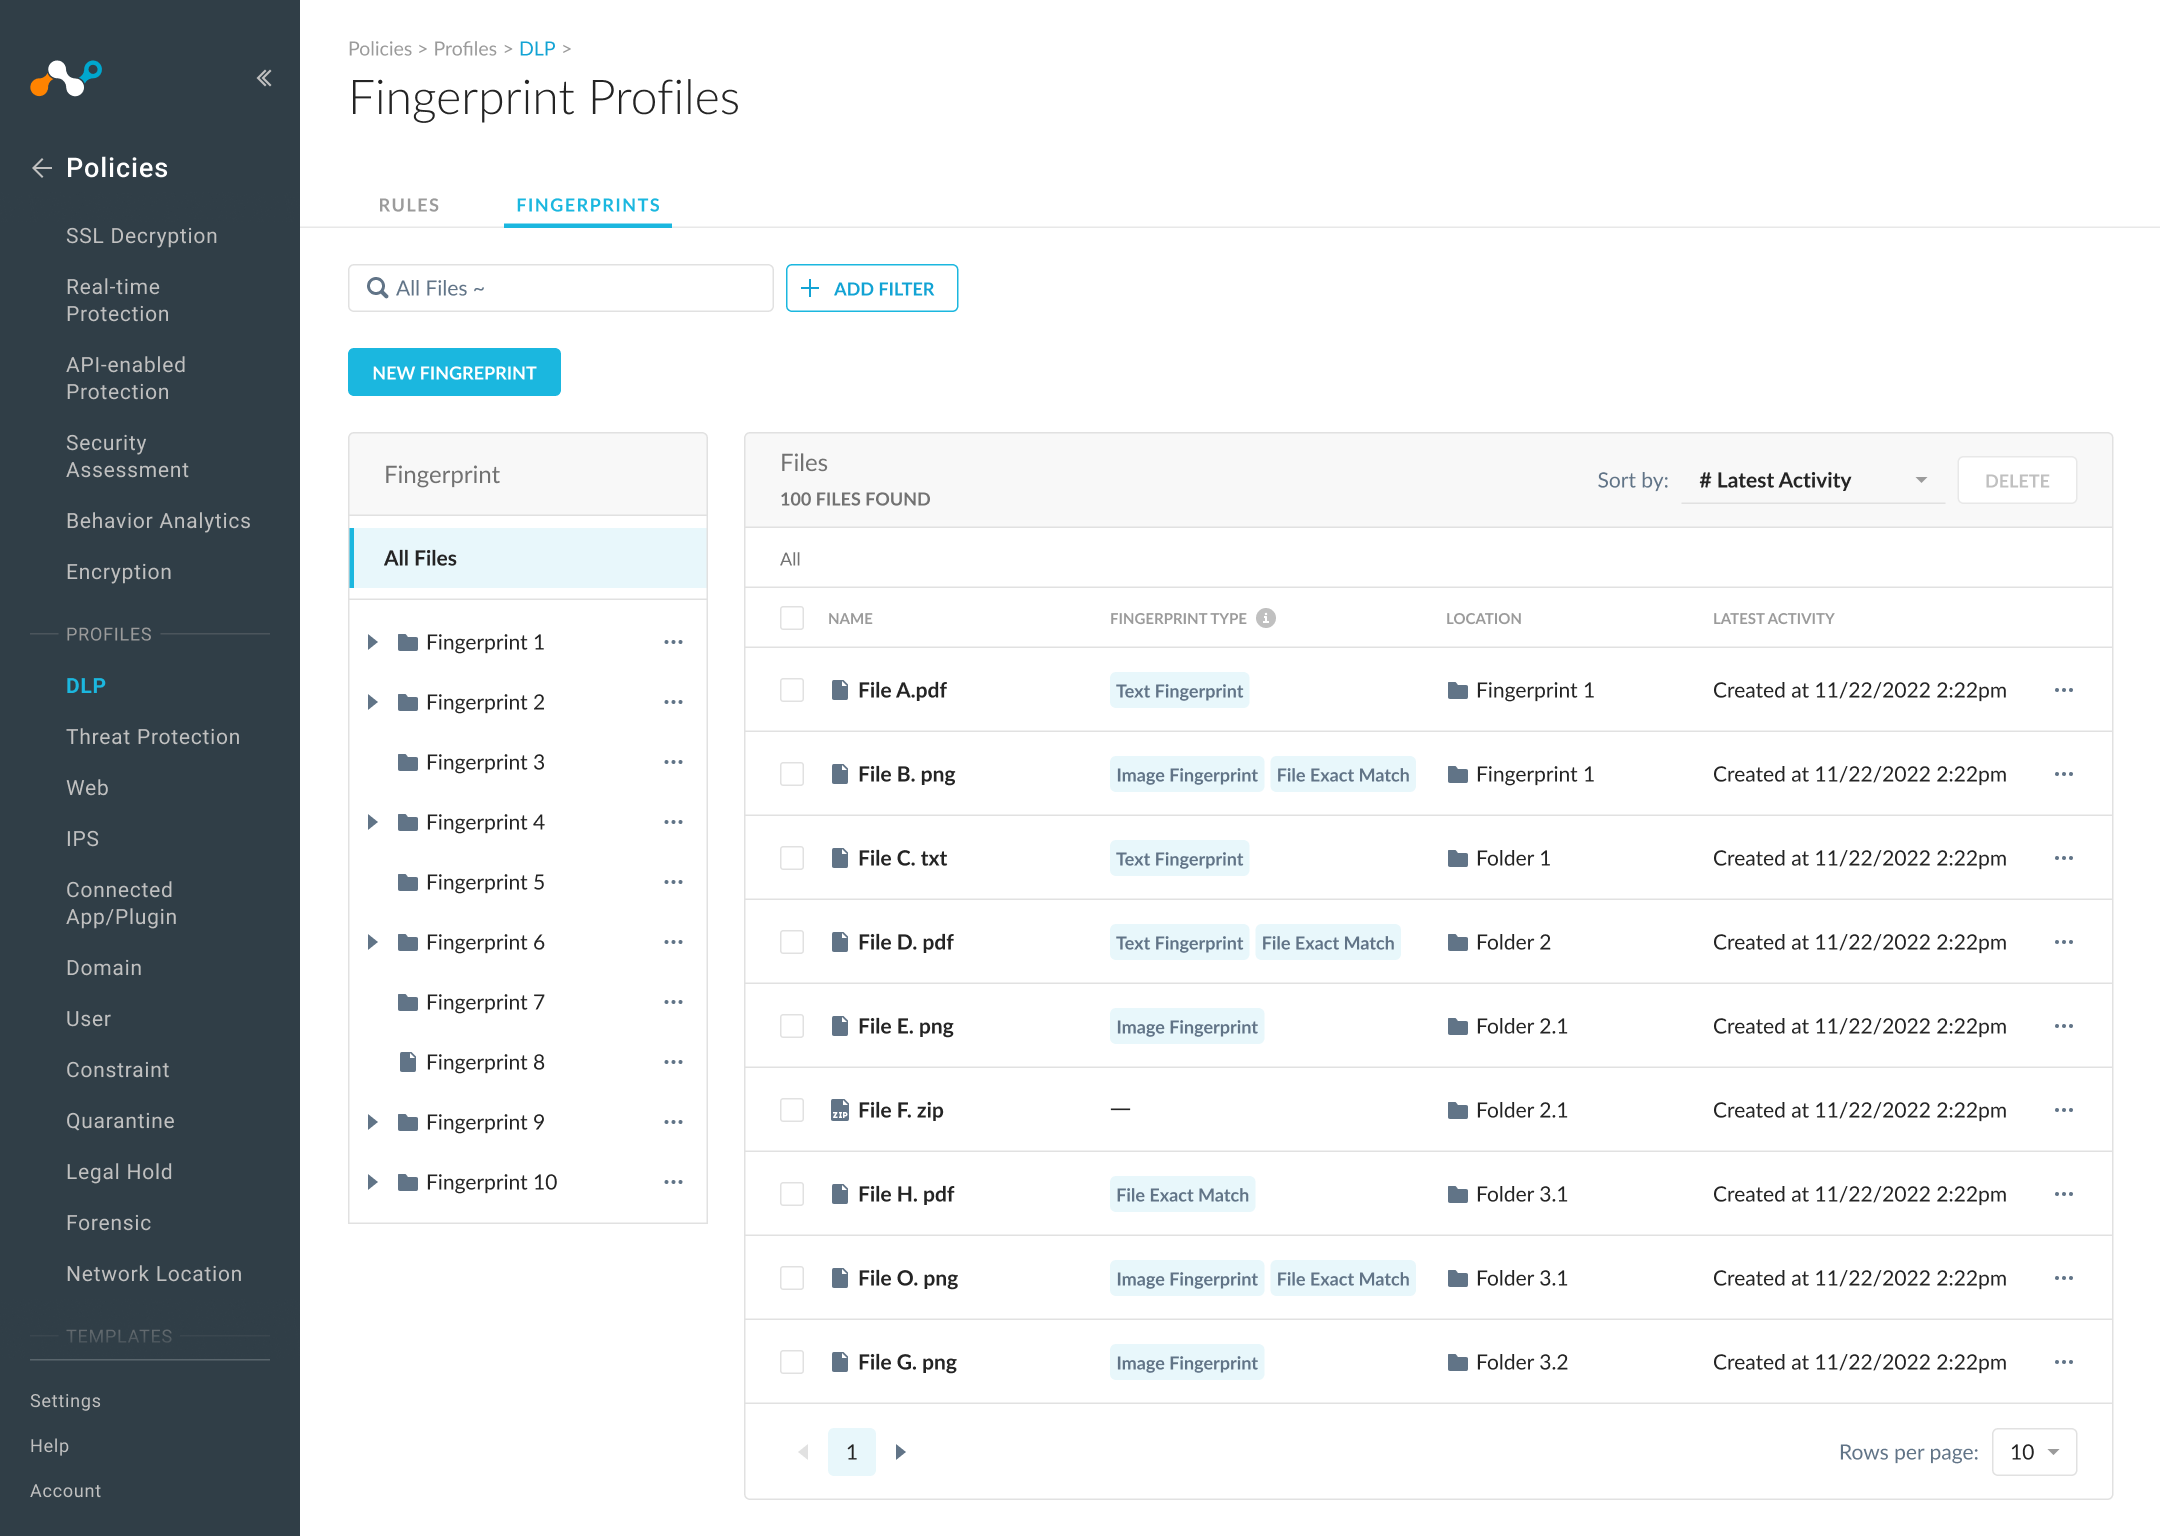Click the Netskope logo
This screenshot has height=1536, width=2160.
[65, 78]
